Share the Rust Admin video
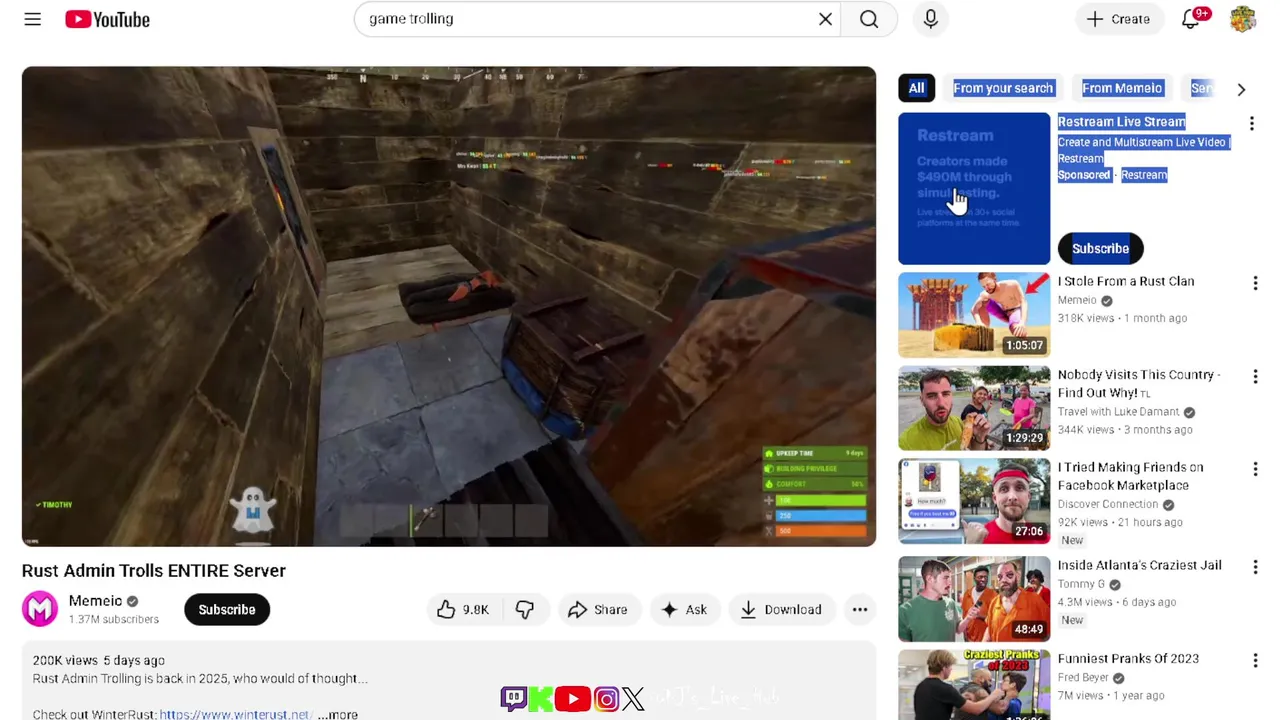The width and height of the screenshot is (1280, 720). tap(598, 609)
